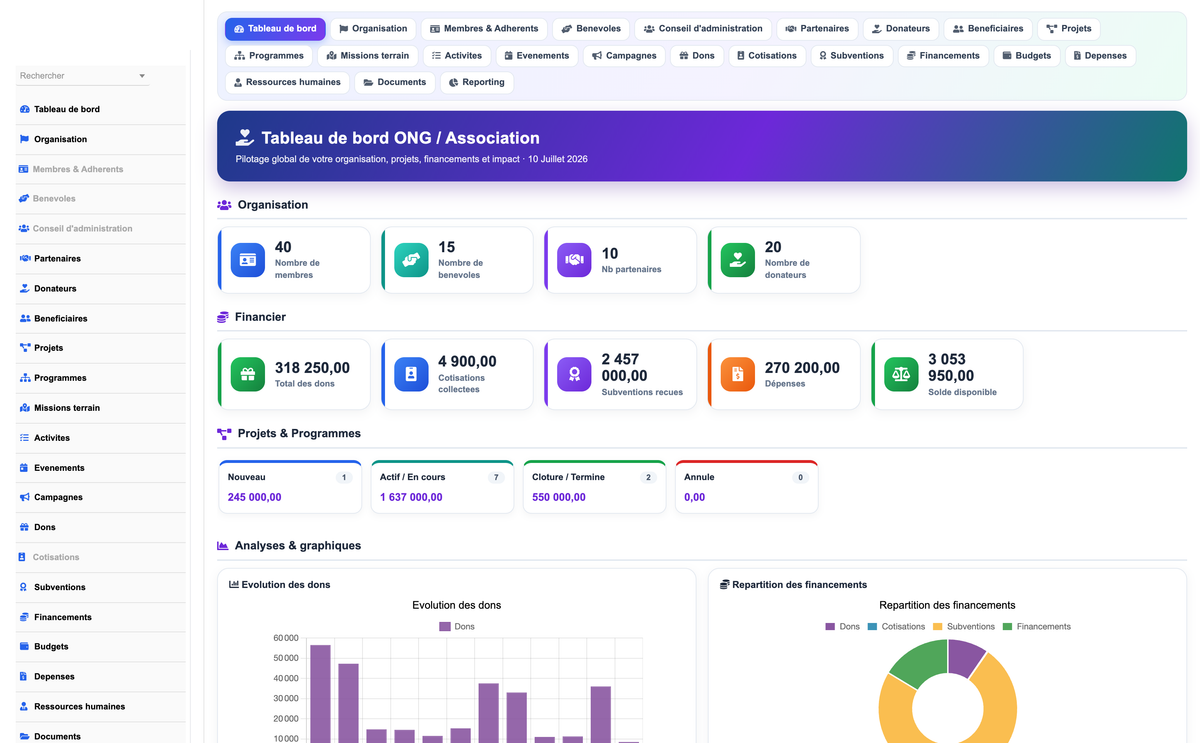Image resolution: width=1200 pixels, height=743 pixels.
Task: Toggle the Financements legend swatch in donut chart
Action: (1008, 627)
